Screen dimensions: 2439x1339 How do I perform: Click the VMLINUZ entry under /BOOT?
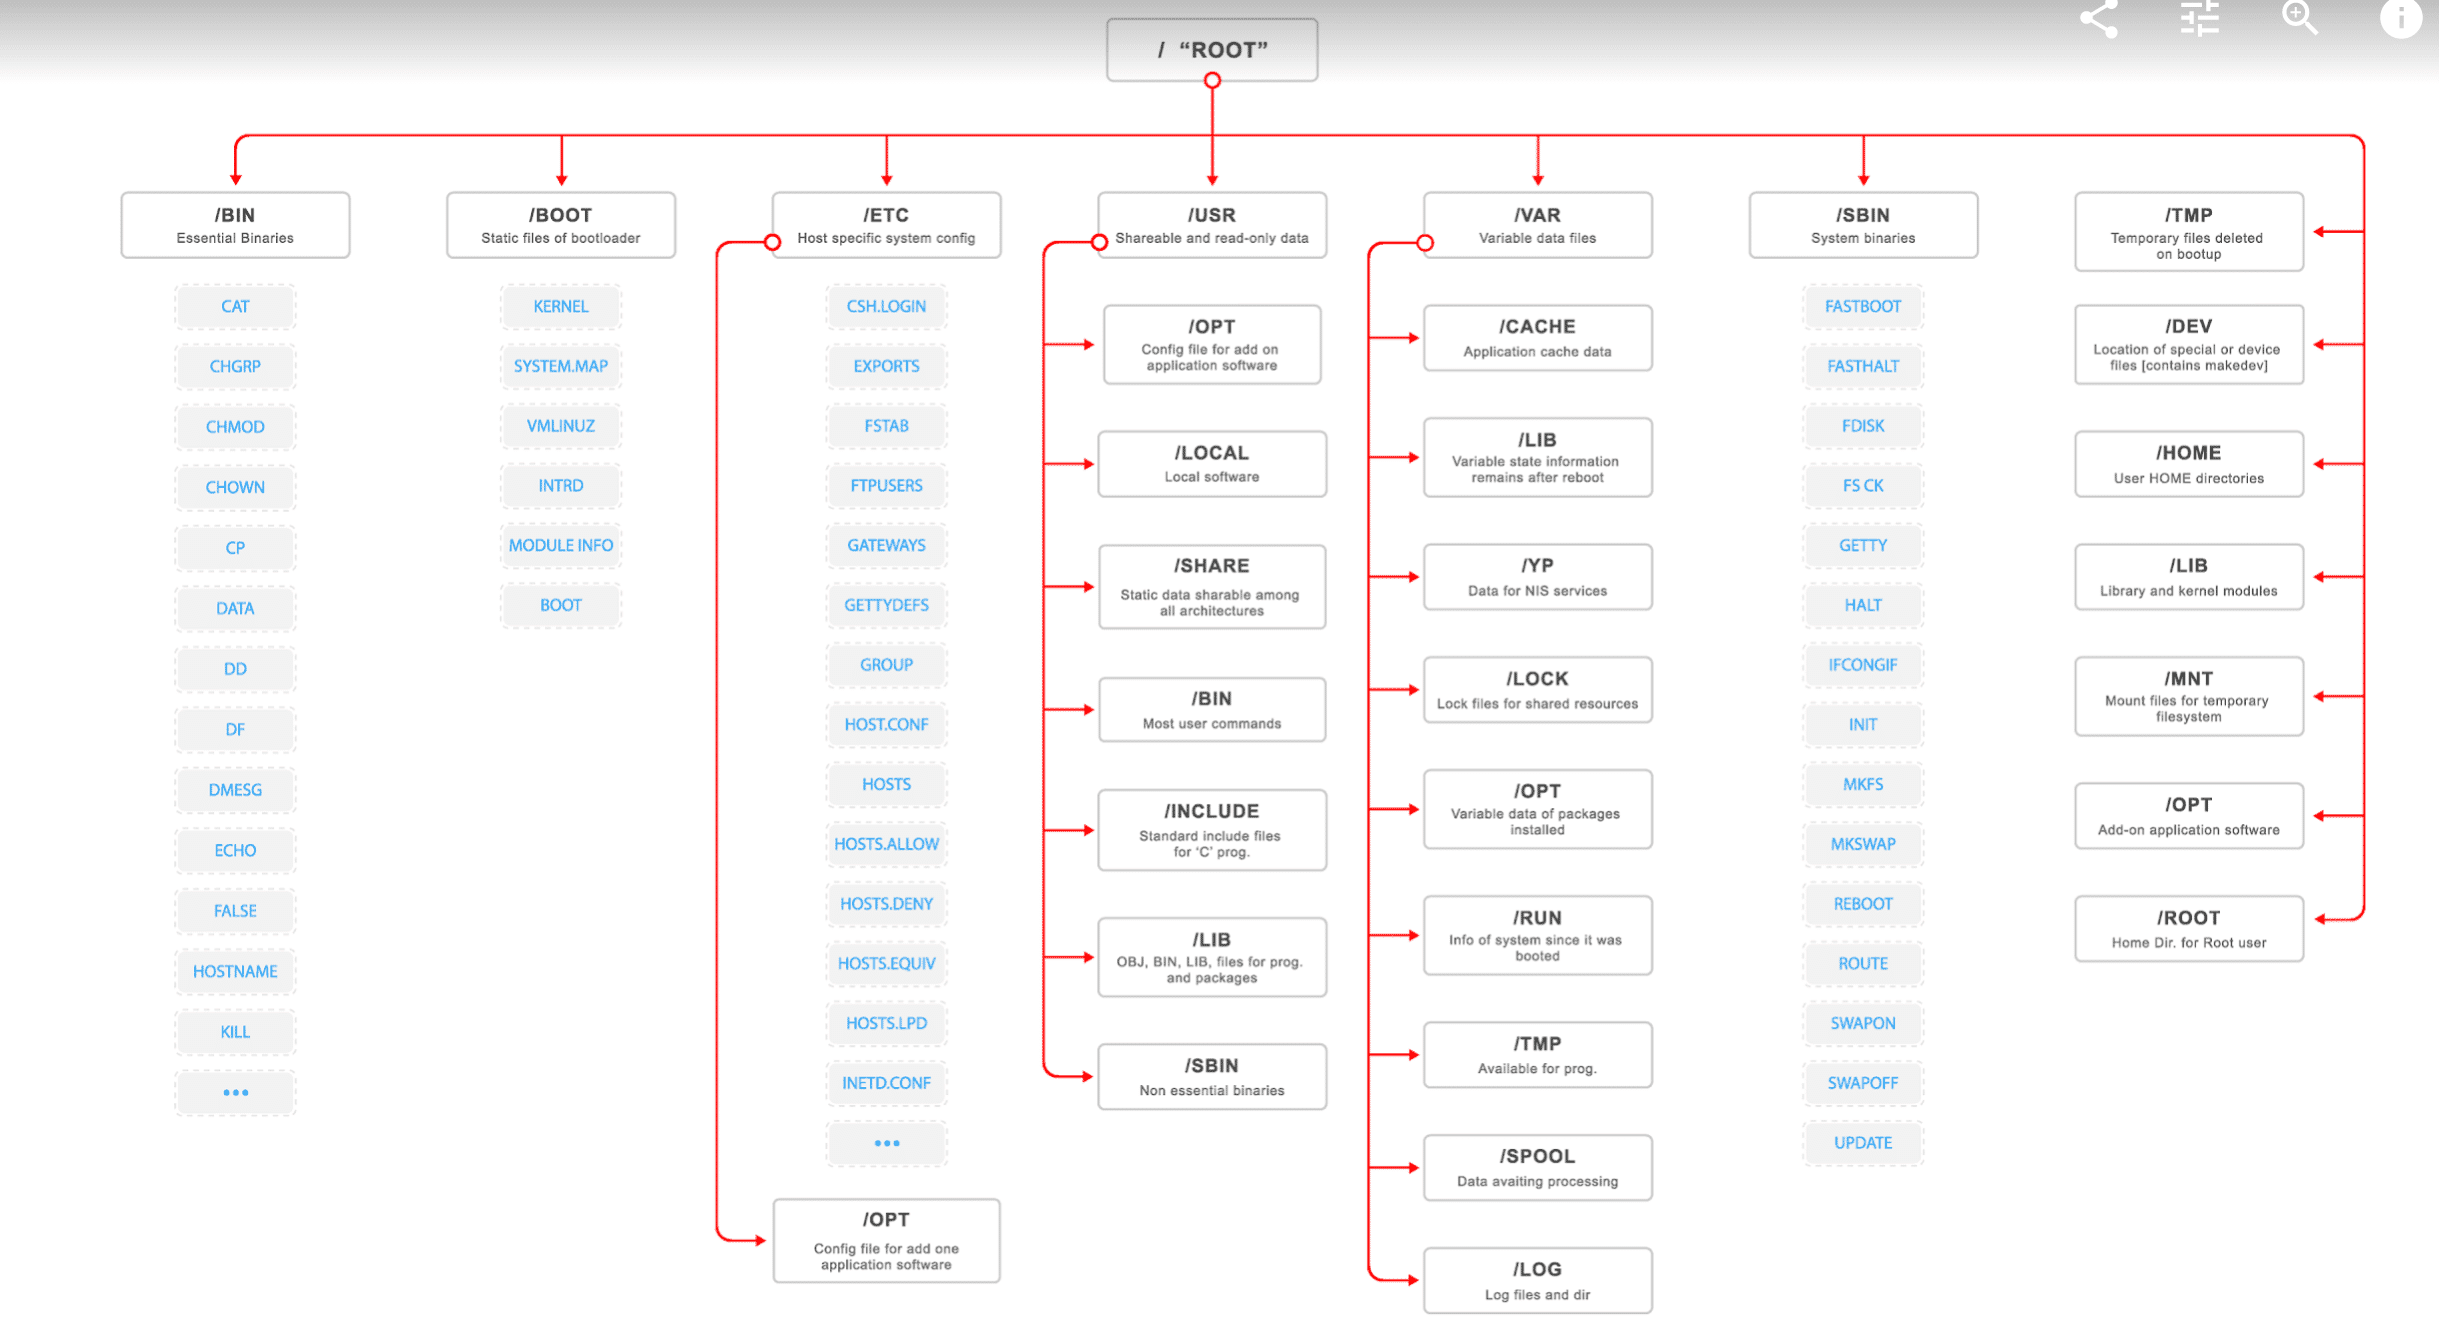560,426
